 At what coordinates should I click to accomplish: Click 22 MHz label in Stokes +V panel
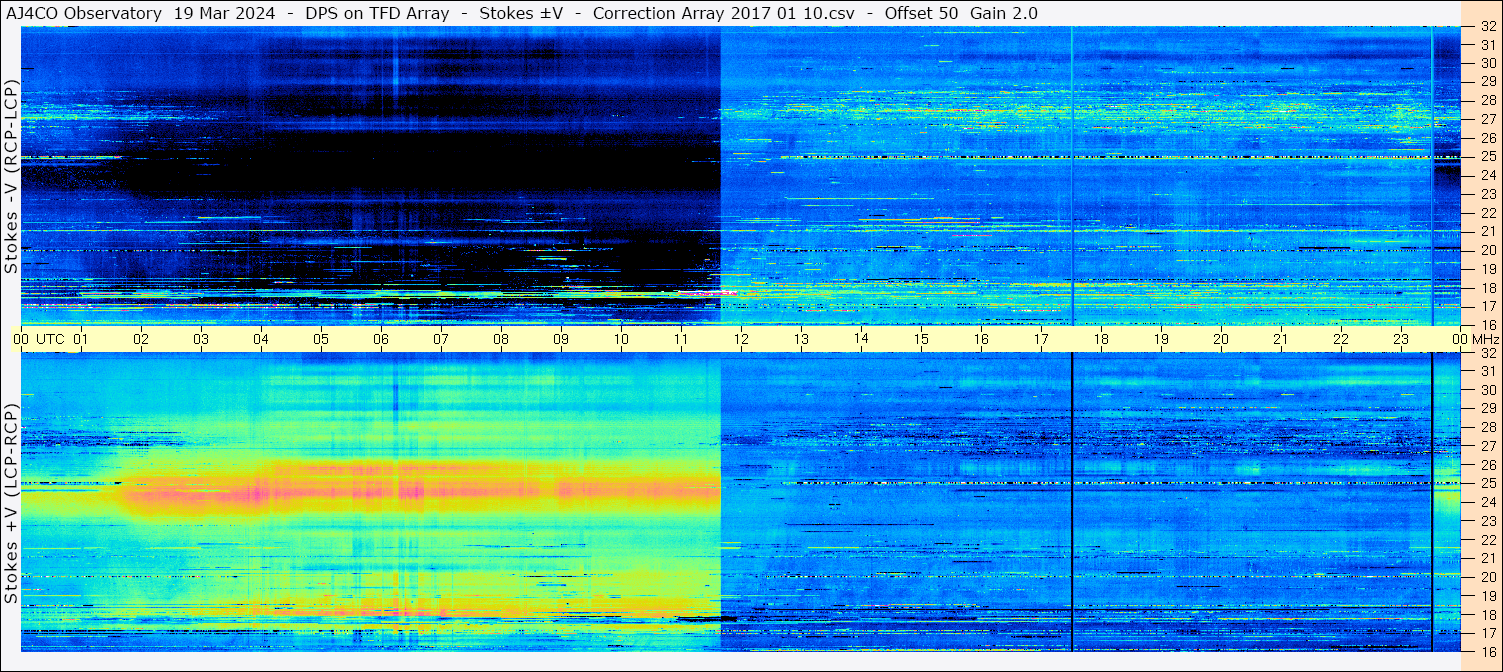pyautogui.click(x=1487, y=539)
